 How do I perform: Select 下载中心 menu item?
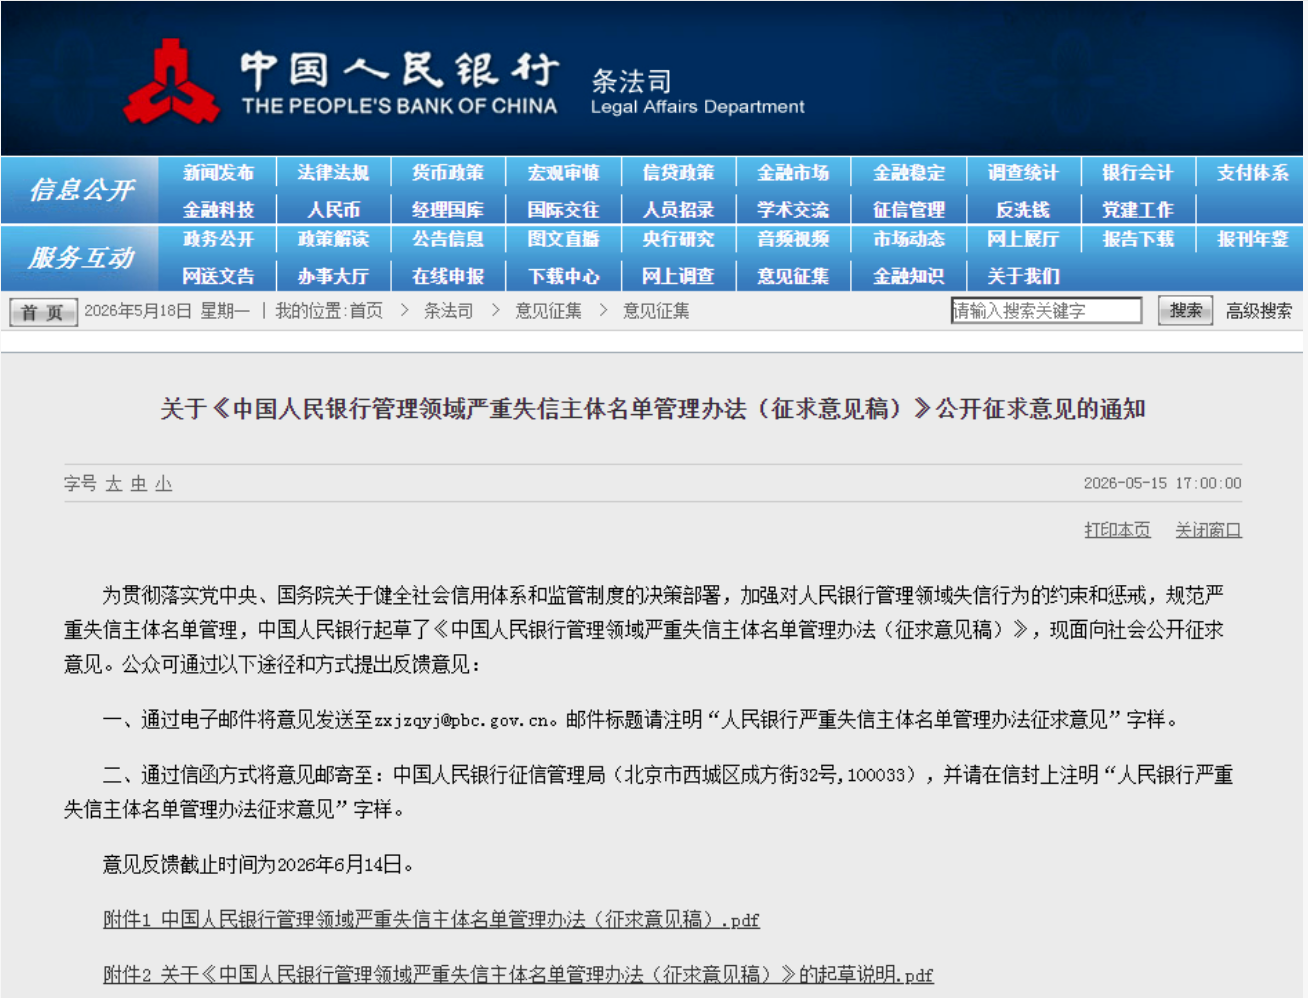tap(563, 276)
